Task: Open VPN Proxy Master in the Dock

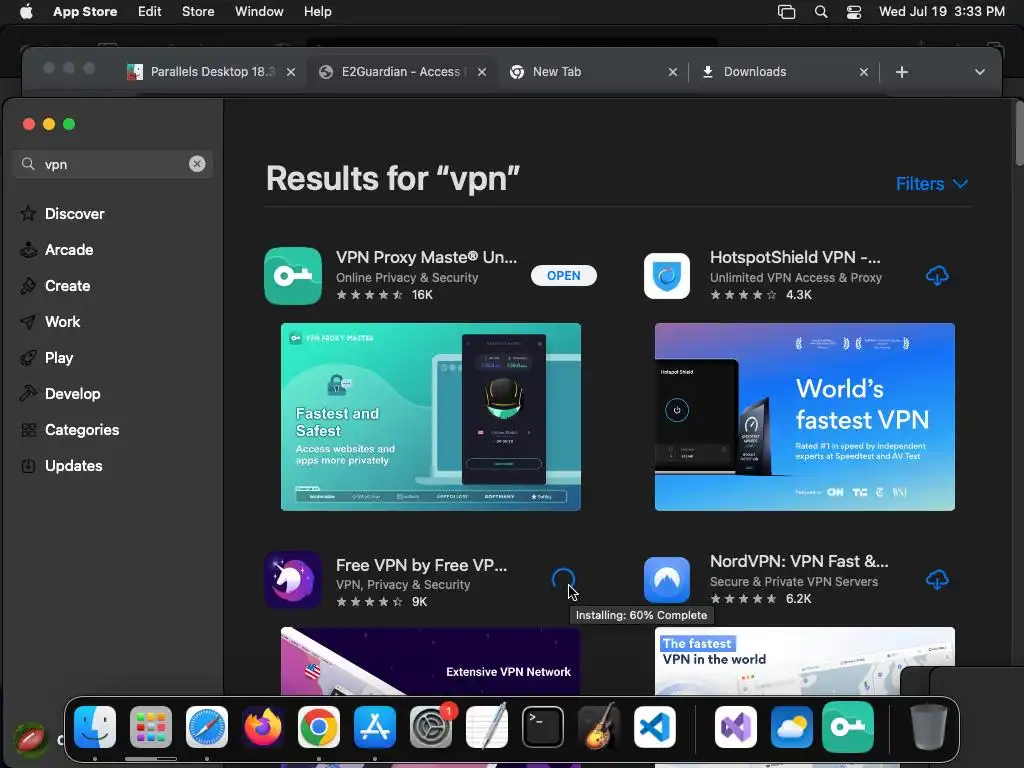Action: [848, 727]
